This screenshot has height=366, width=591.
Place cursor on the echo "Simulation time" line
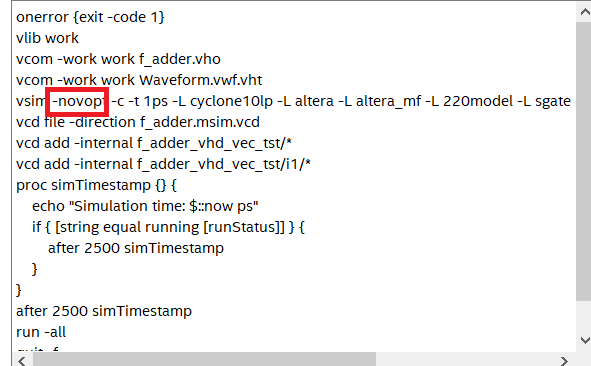pos(145,206)
